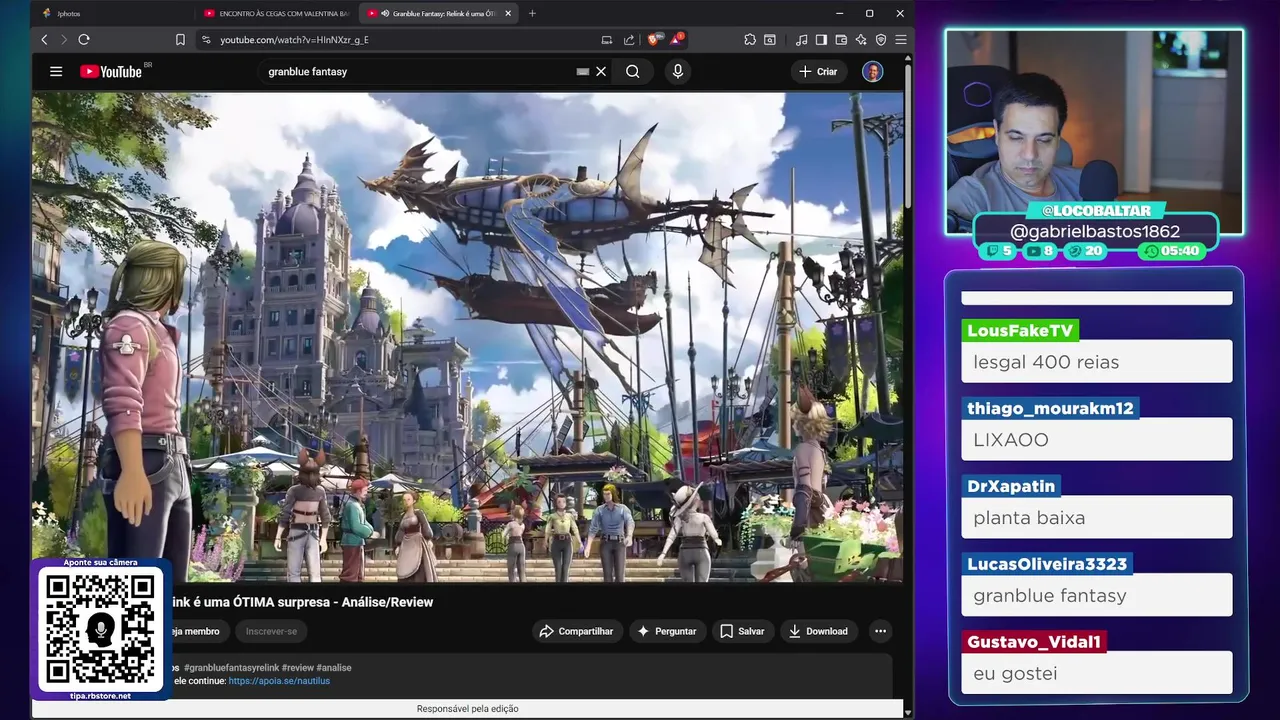
Task: Go to YouTube home via logo
Action: [111, 71]
